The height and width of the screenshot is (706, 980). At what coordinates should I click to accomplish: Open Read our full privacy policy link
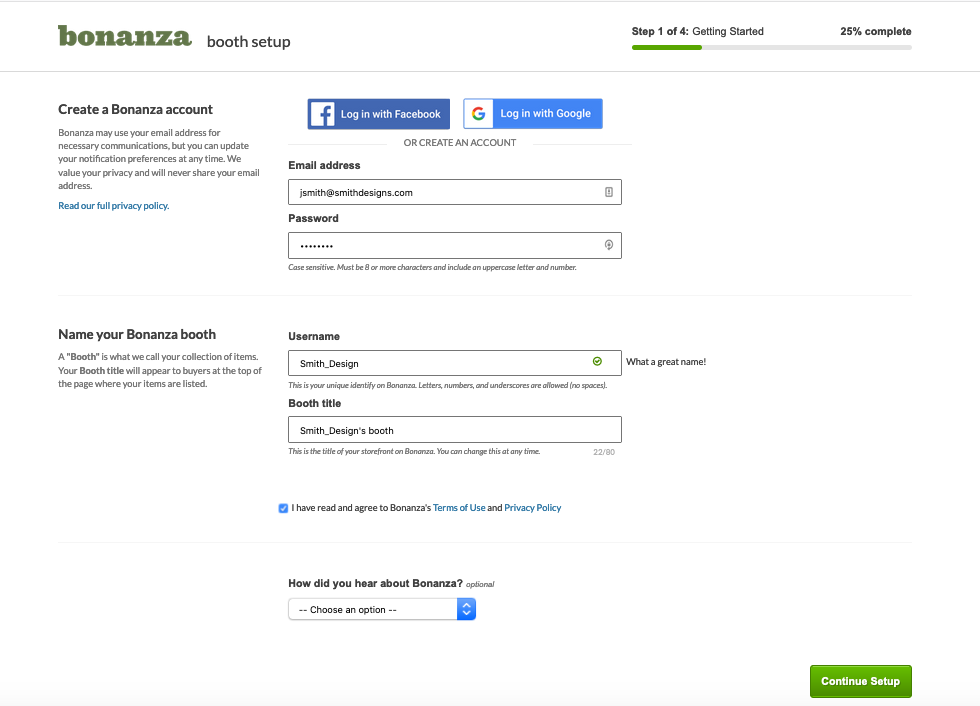pos(114,206)
